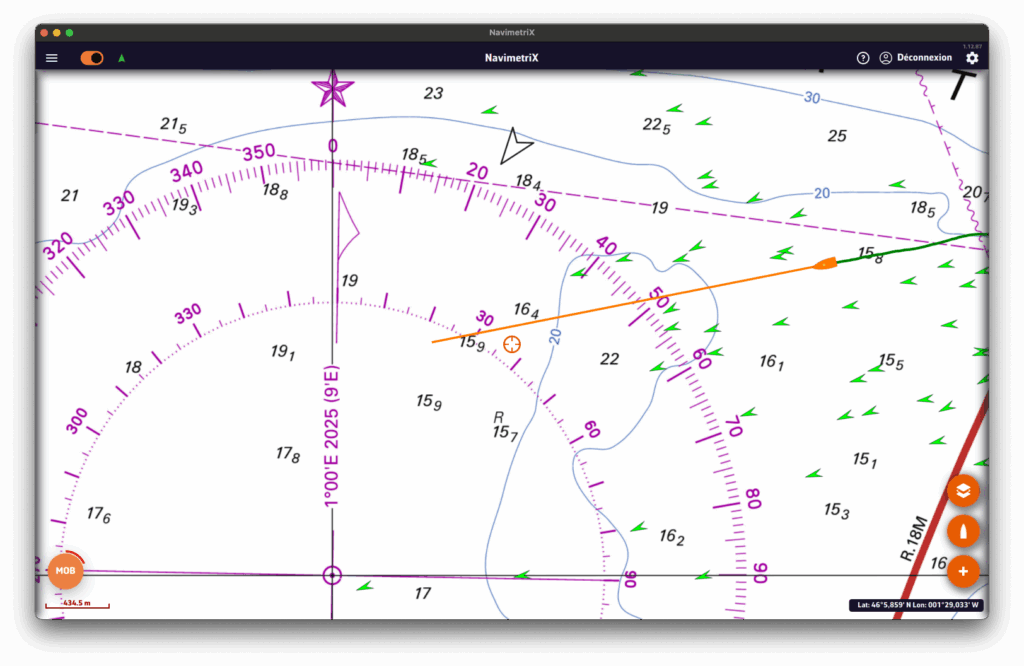Click the user account profile icon
Image resolution: width=1024 pixels, height=666 pixels.
[885, 58]
